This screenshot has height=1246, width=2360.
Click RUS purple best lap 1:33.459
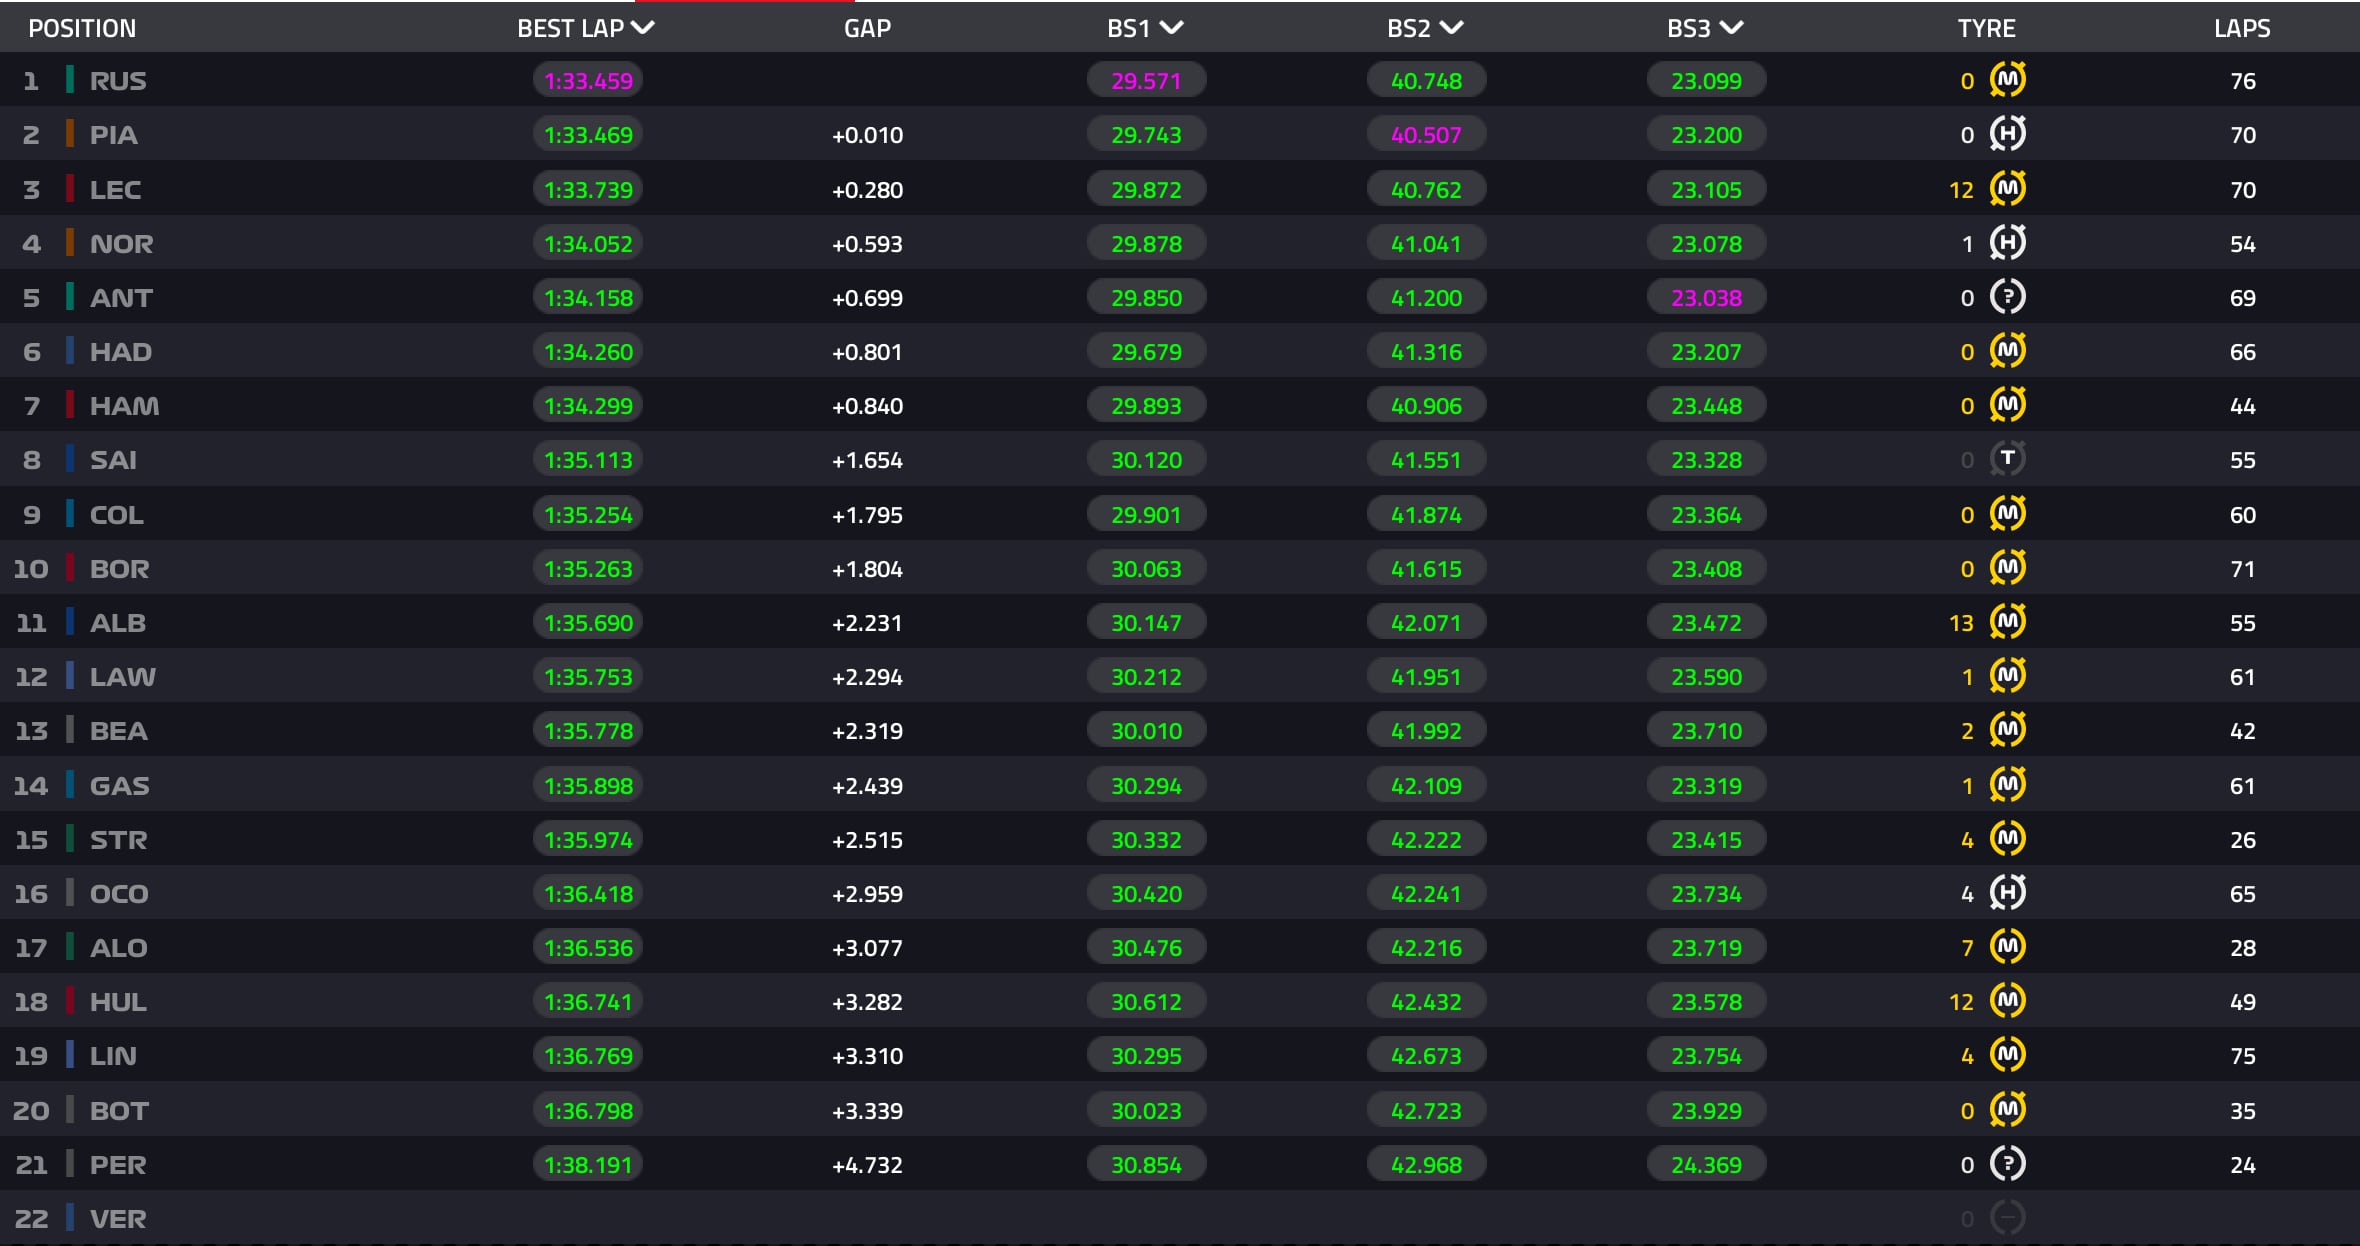pyautogui.click(x=588, y=81)
